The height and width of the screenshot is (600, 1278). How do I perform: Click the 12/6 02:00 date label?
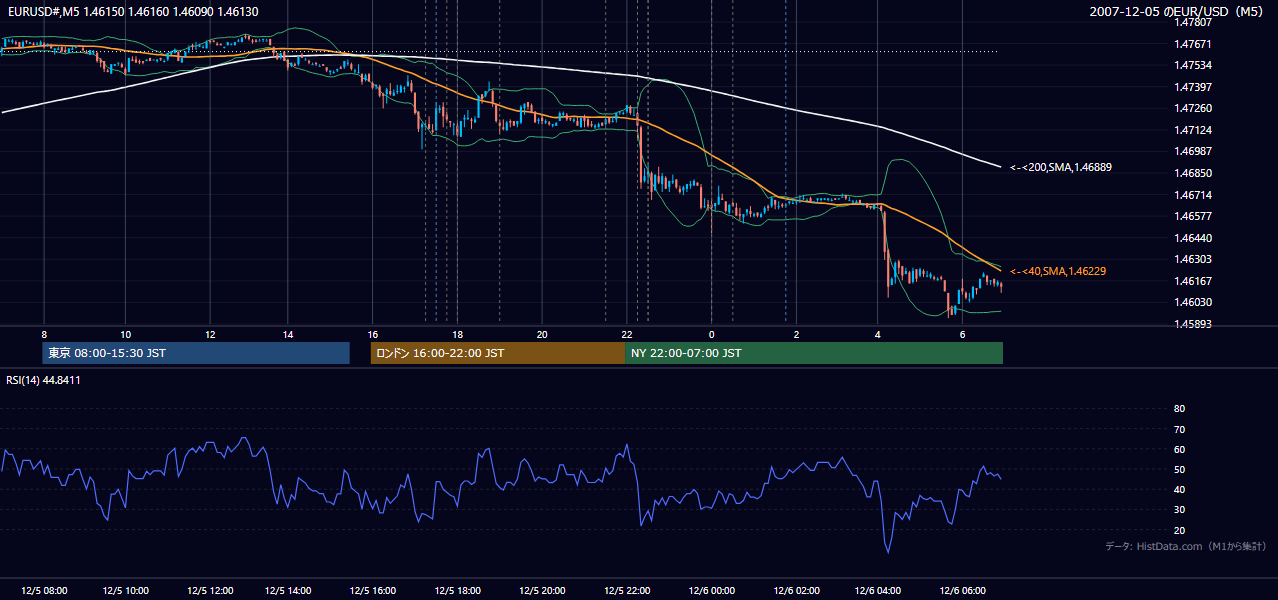tap(796, 591)
